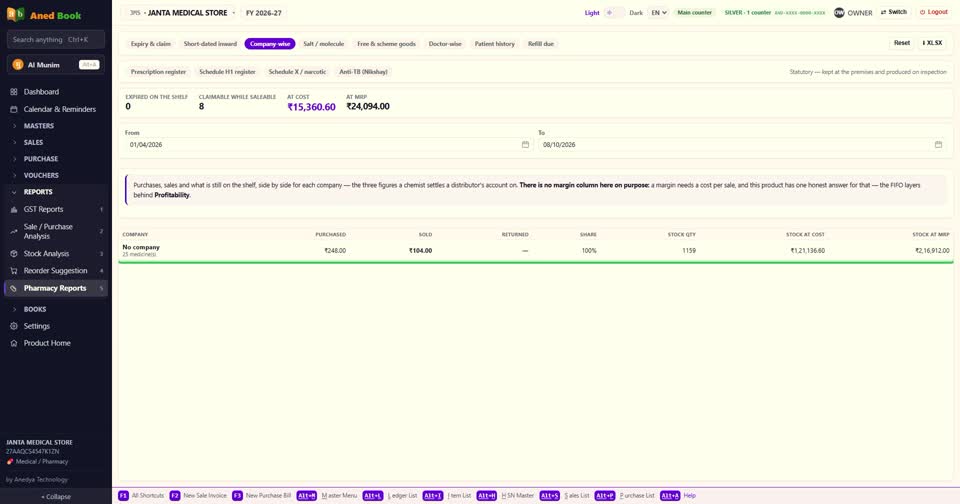Expand the BOOKS sidebar section
Viewport: 960px width, 504px height.
click(56, 309)
